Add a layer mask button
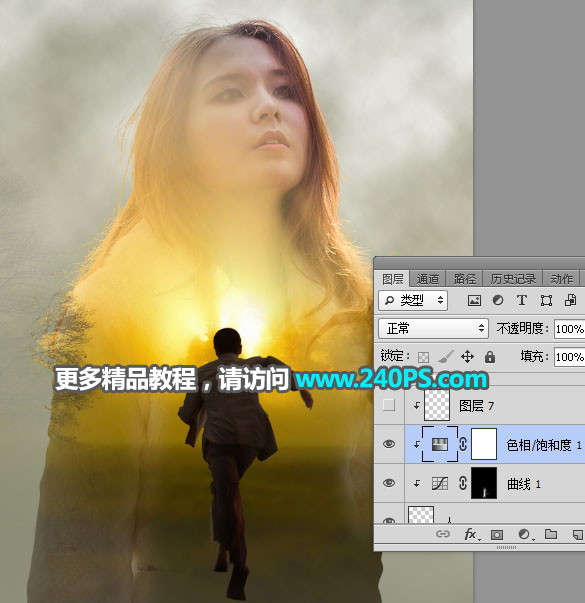The image size is (585, 603). tap(497, 535)
